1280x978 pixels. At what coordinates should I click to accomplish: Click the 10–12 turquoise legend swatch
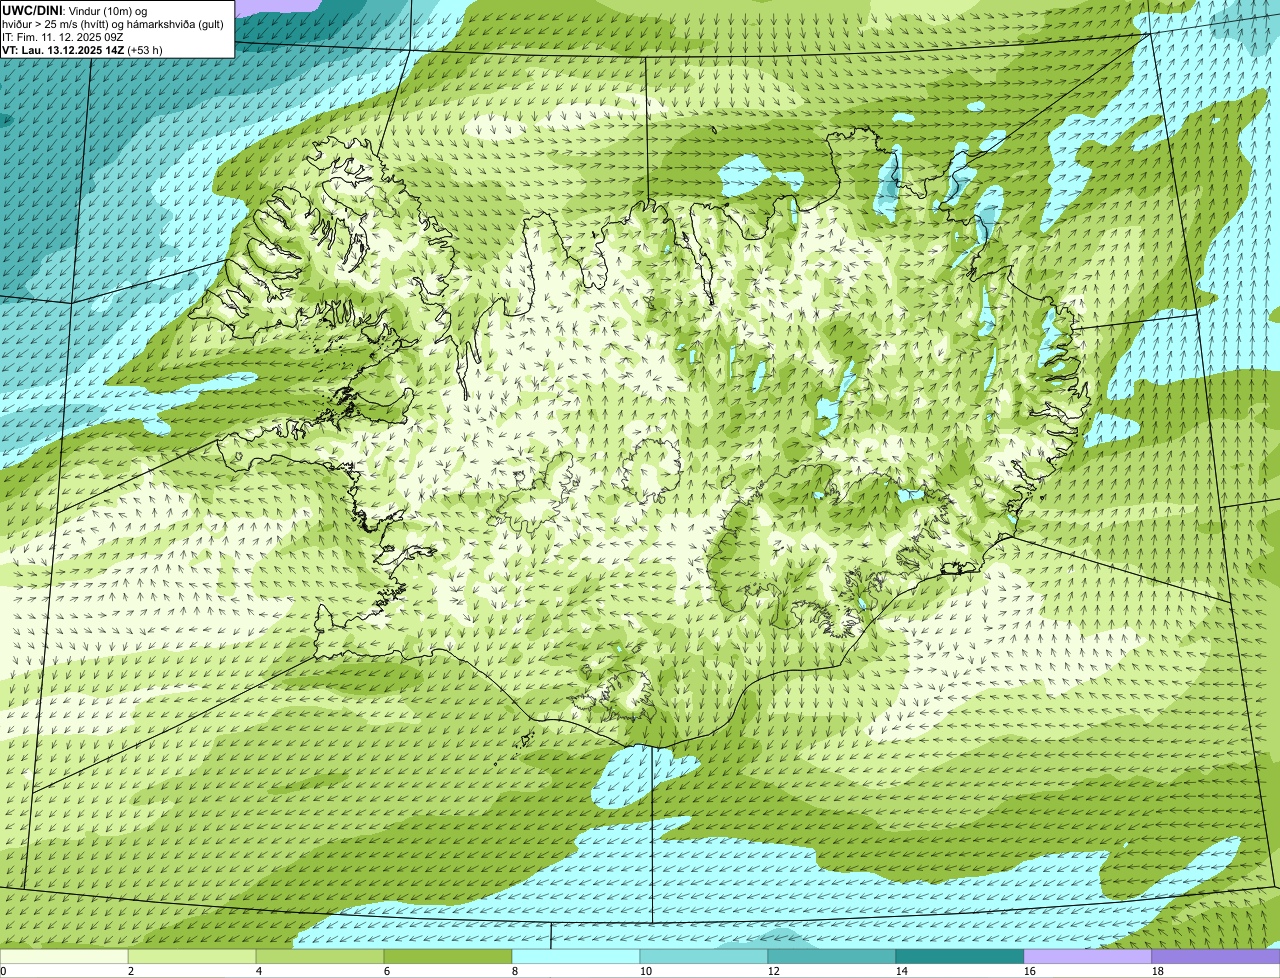(704, 956)
